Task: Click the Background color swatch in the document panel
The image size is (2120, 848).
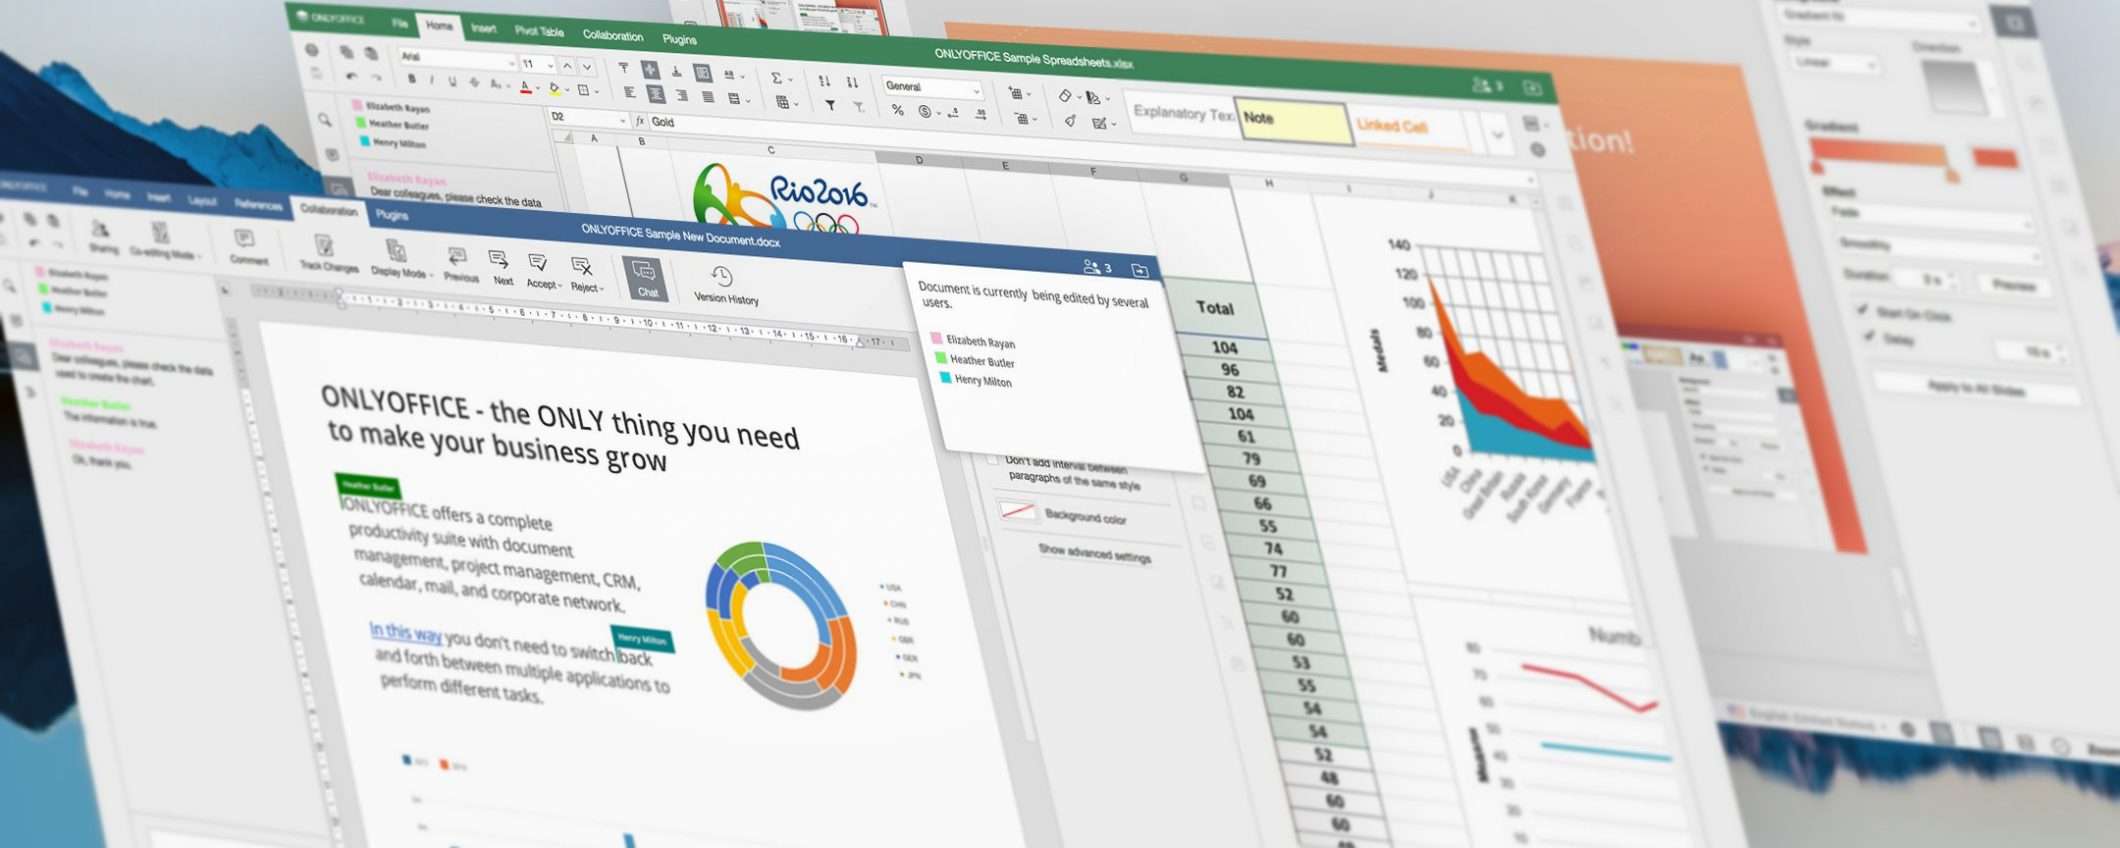Action: pos(1018,511)
